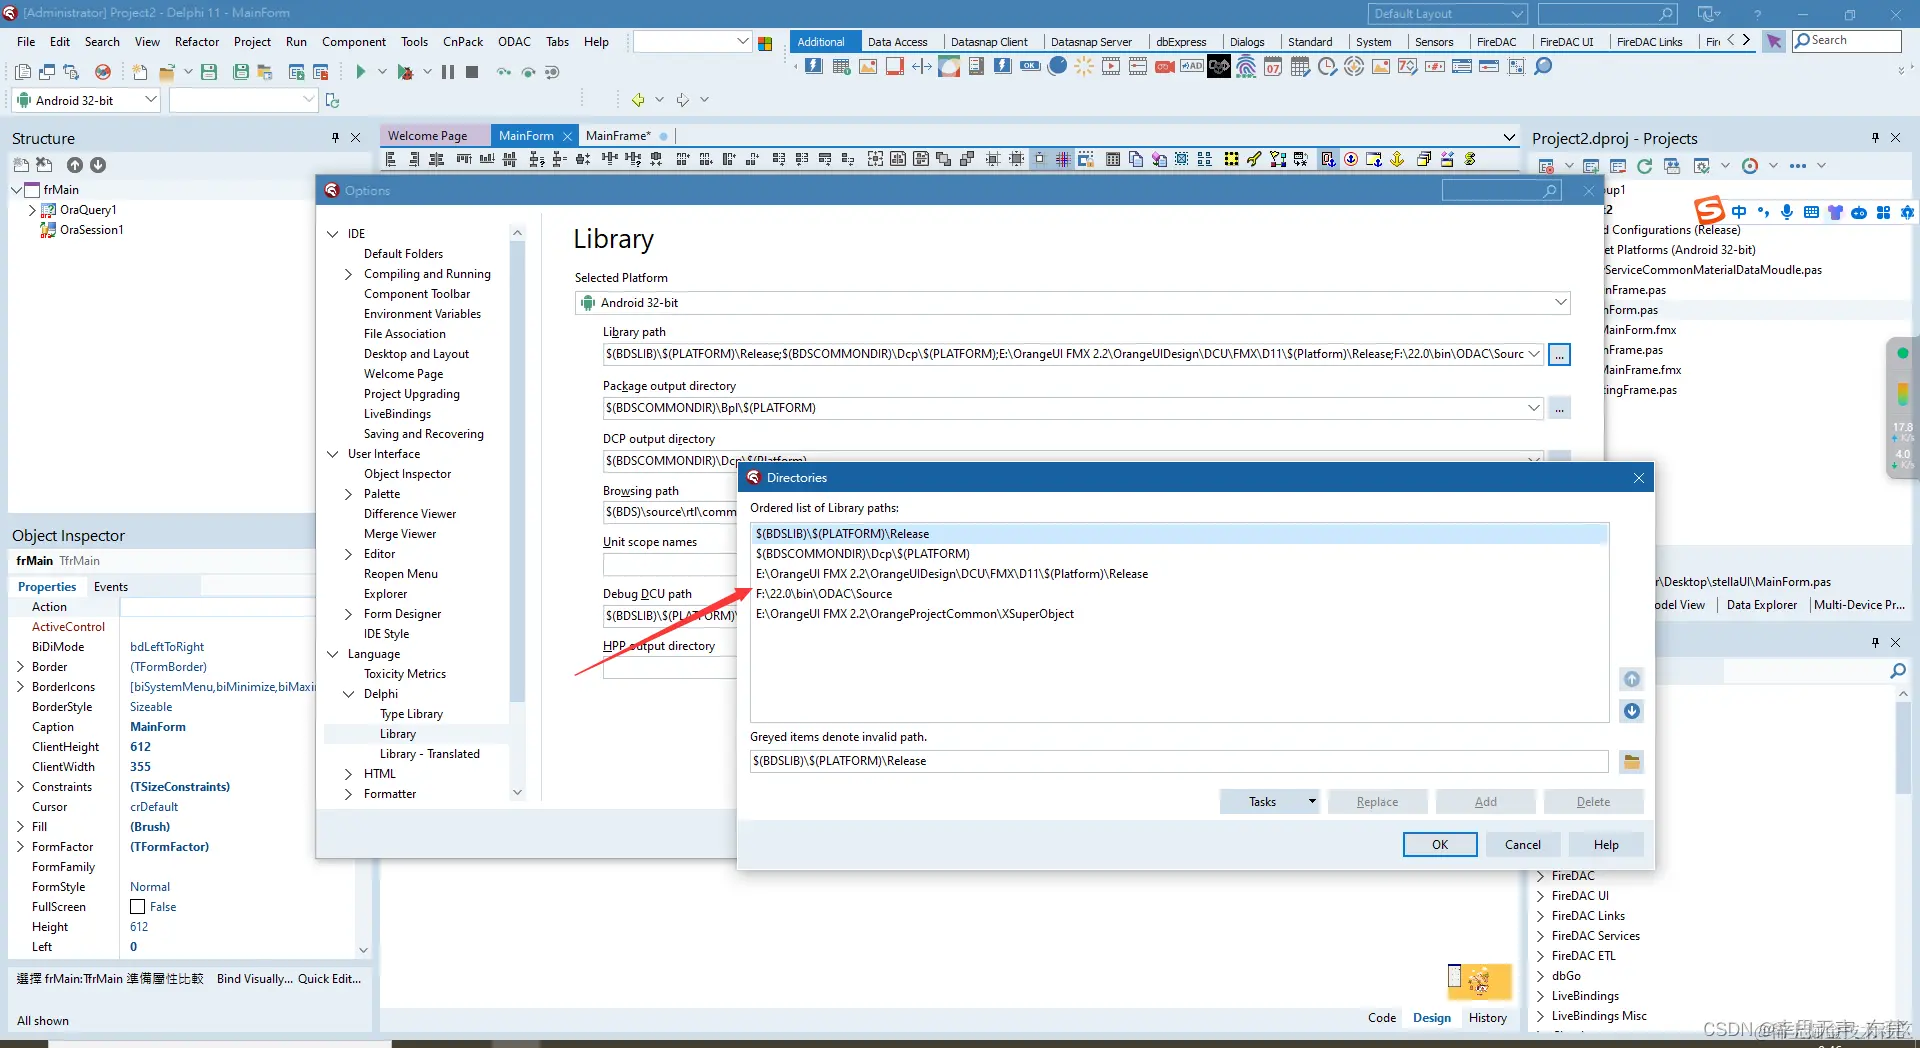This screenshot has width=1920, height=1048.
Task: Create new items
Action: point(140,72)
